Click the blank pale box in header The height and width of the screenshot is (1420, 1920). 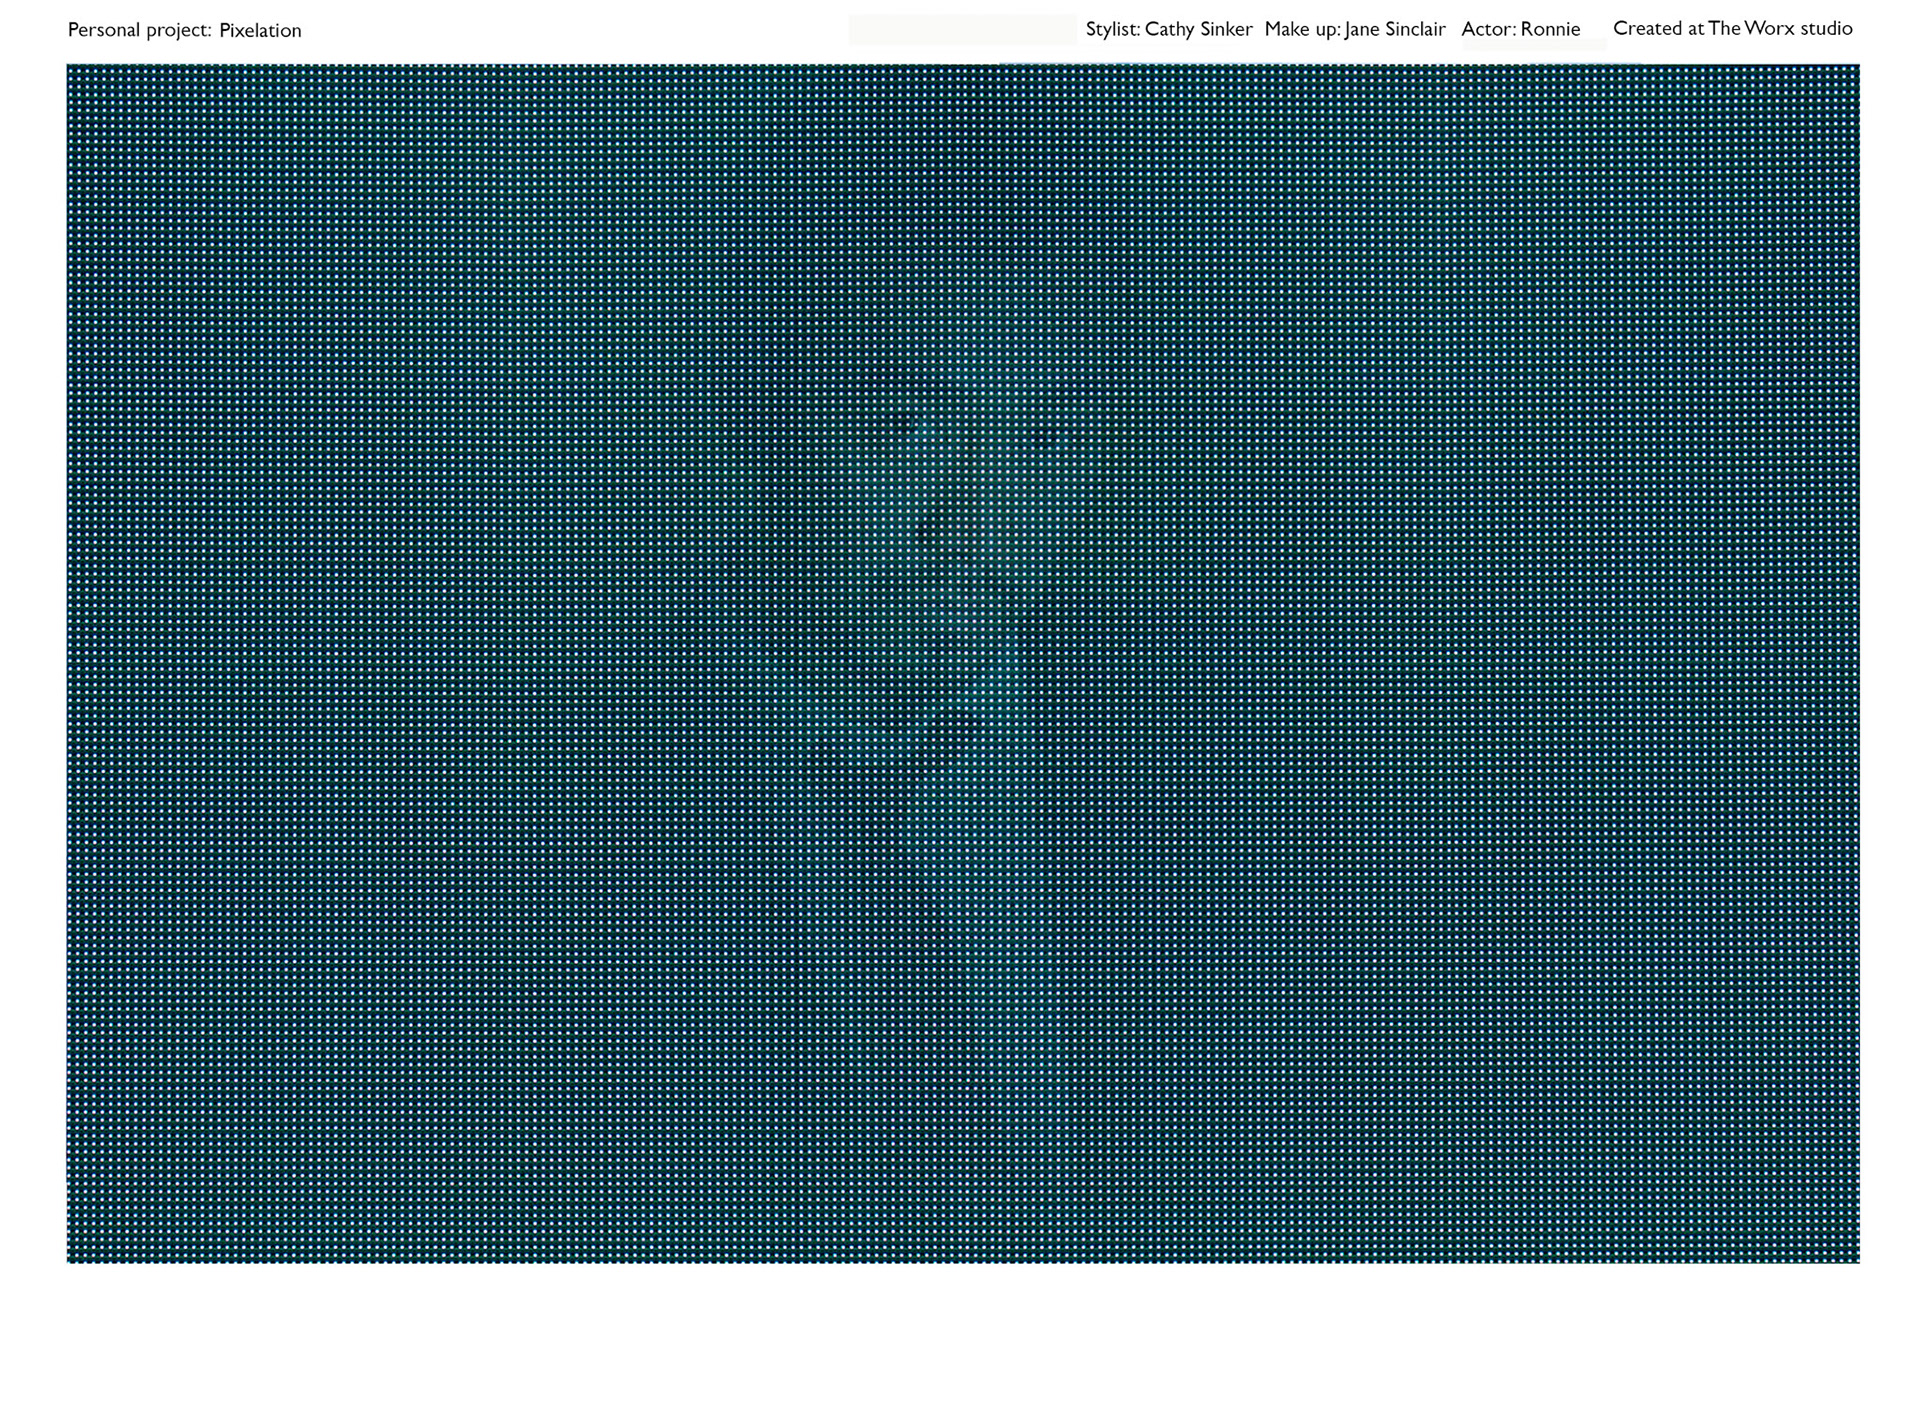click(962, 30)
